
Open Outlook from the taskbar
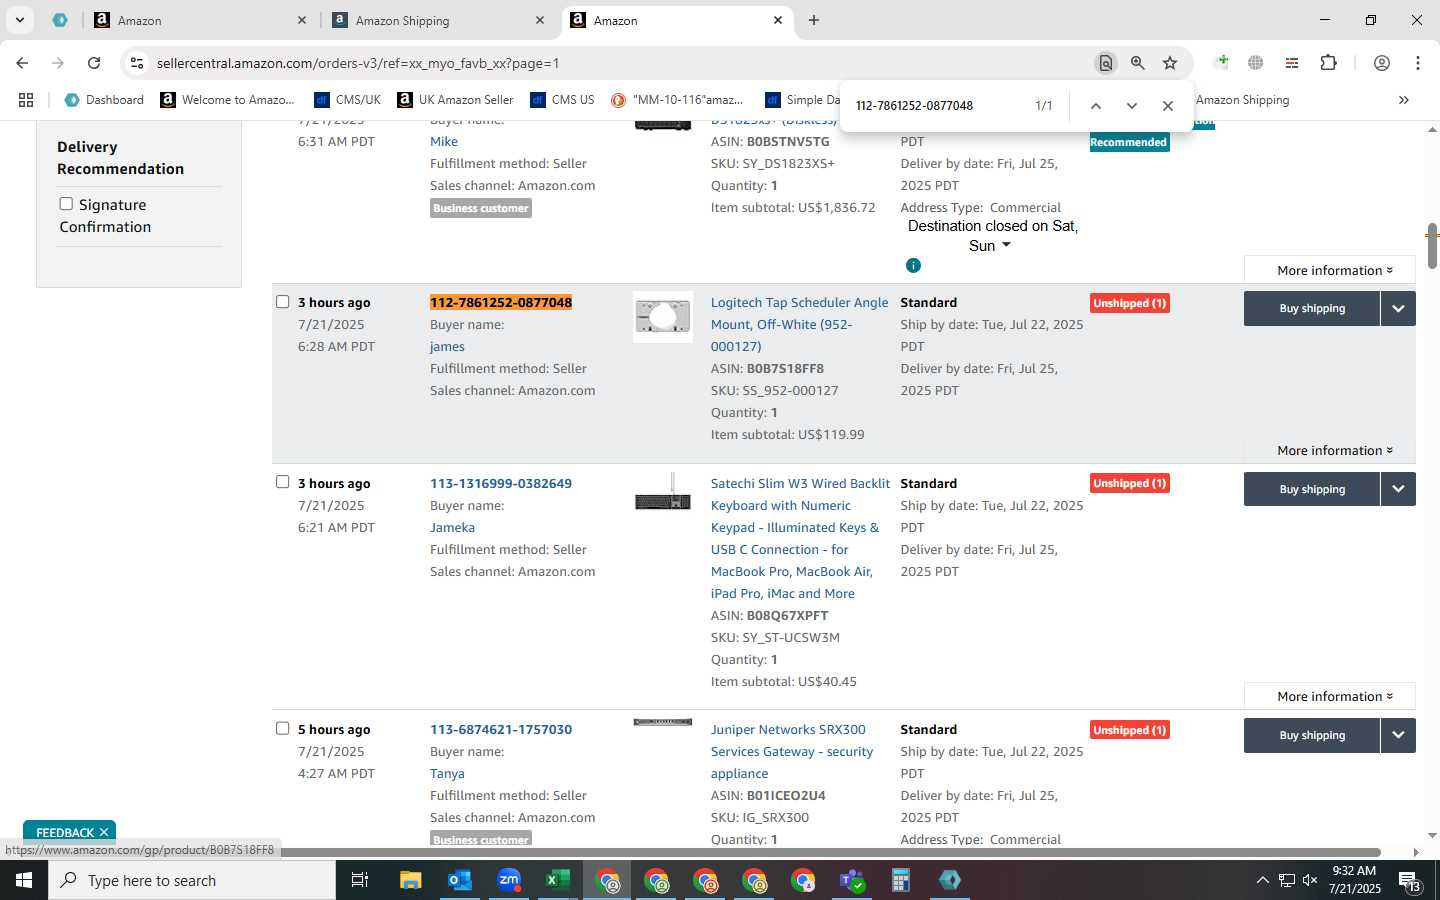click(x=460, y=880)
